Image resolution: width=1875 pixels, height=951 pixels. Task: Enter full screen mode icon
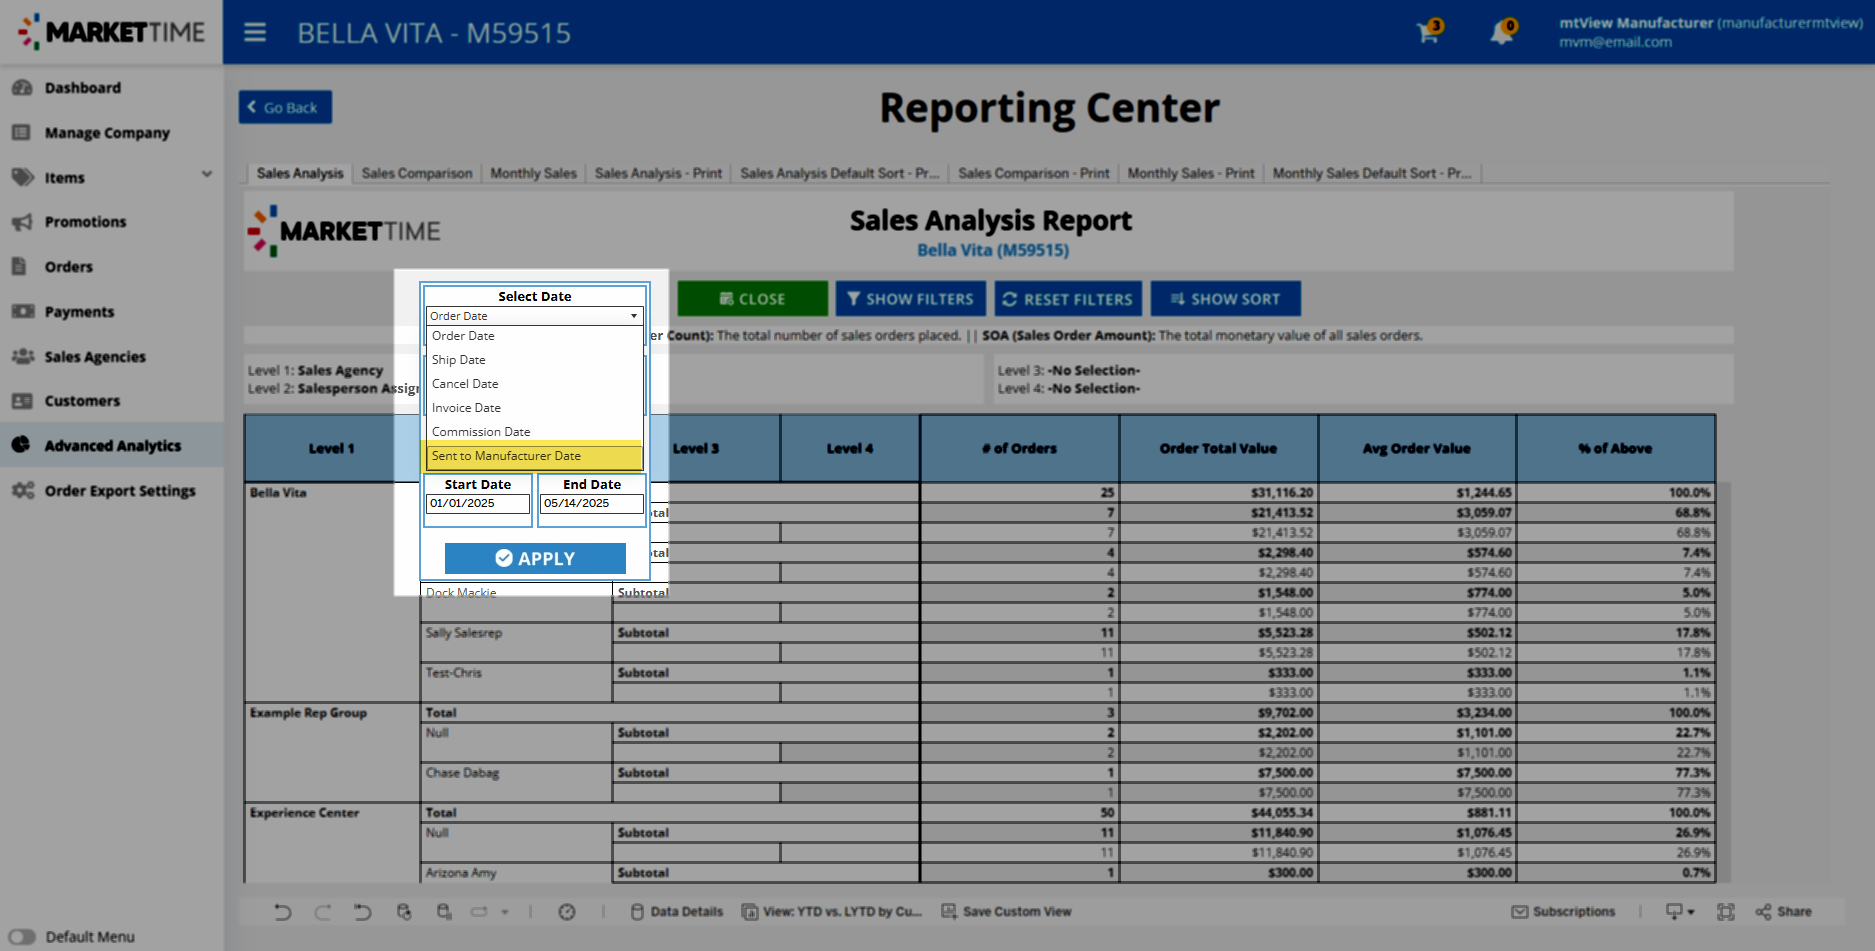pyautogui.click(x=1726, y=912)
